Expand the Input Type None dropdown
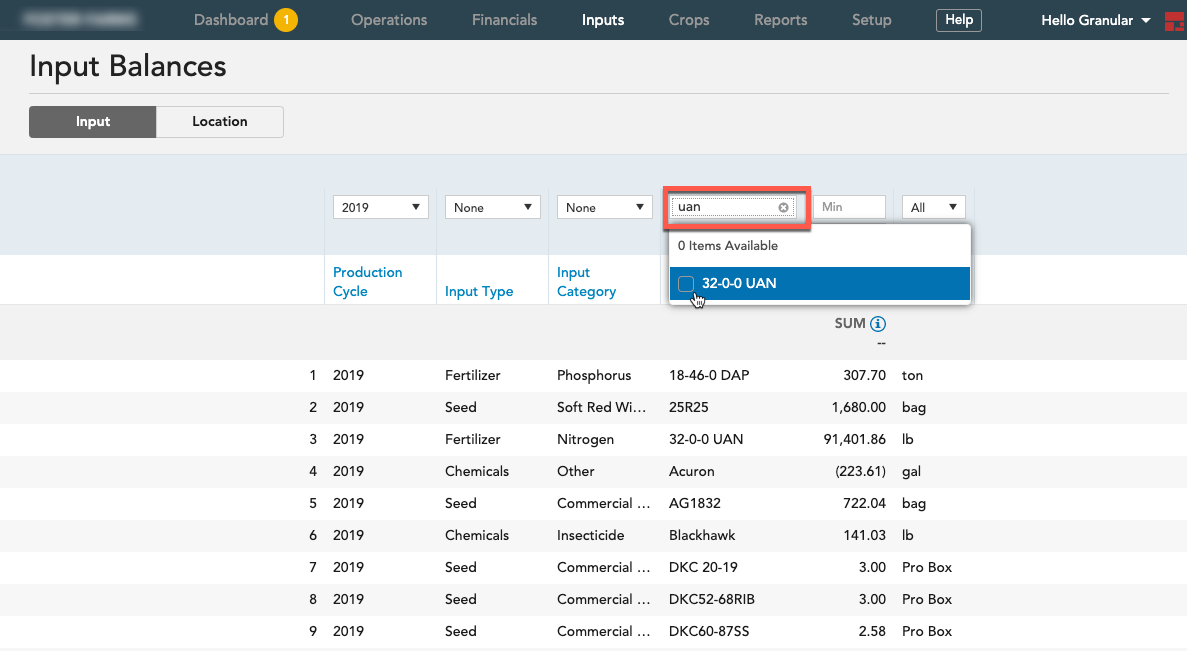1187x651 pixels. click(493, 207)
